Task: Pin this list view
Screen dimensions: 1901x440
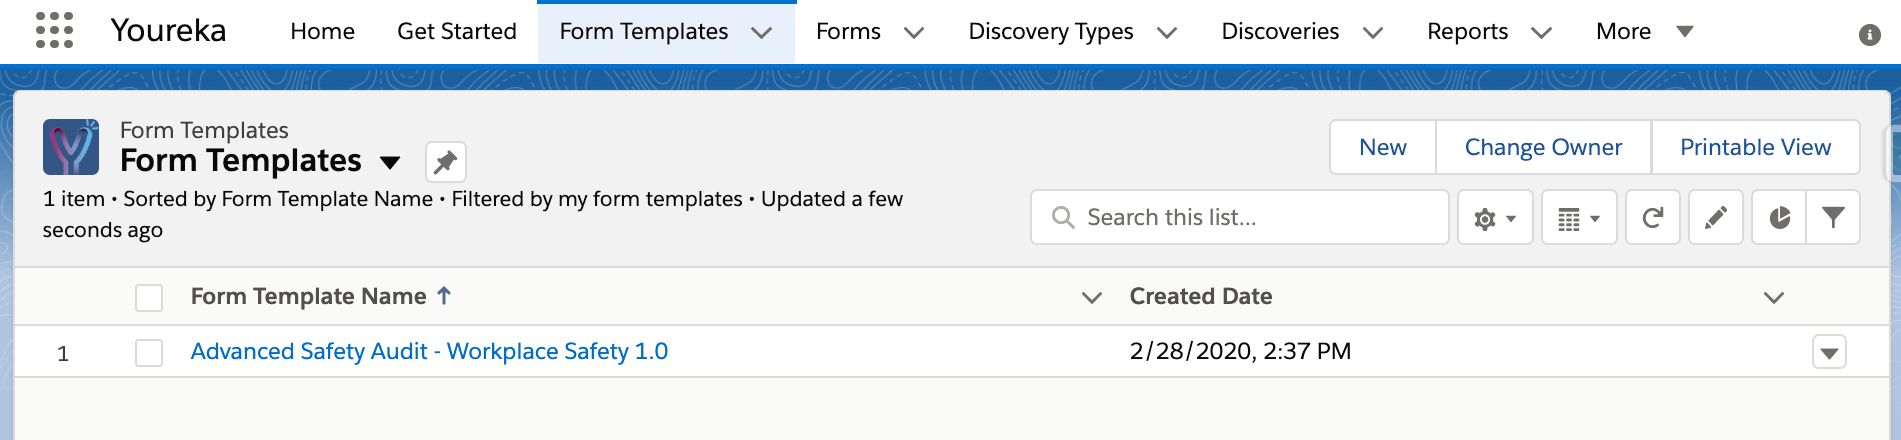Action: point(446,162)
